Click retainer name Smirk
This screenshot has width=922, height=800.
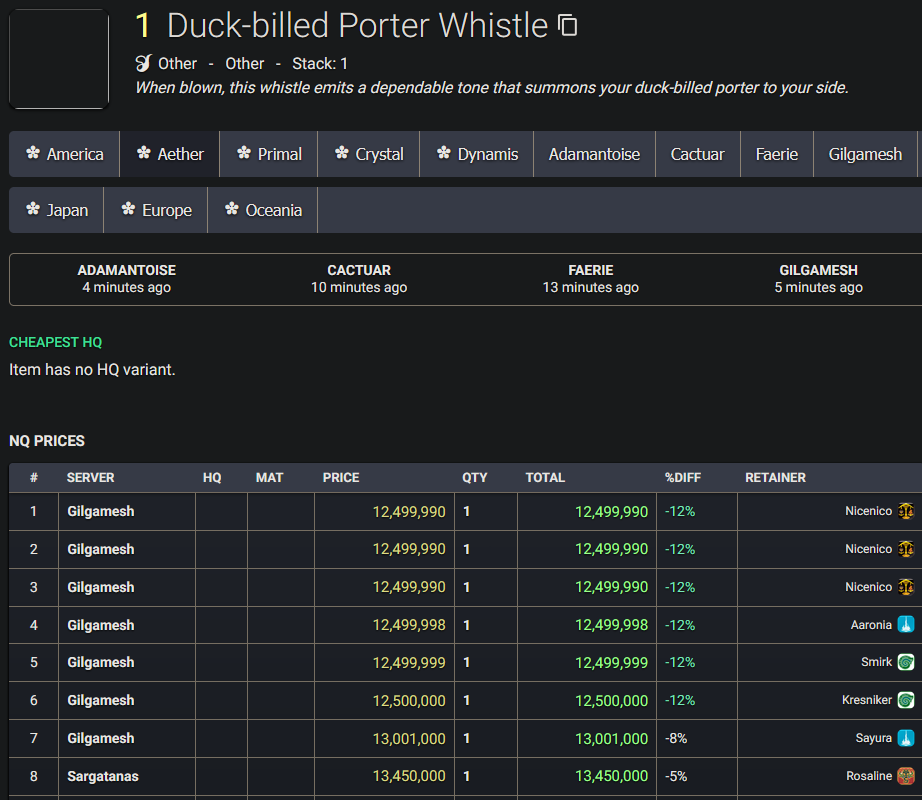click(x=876, y=662)
